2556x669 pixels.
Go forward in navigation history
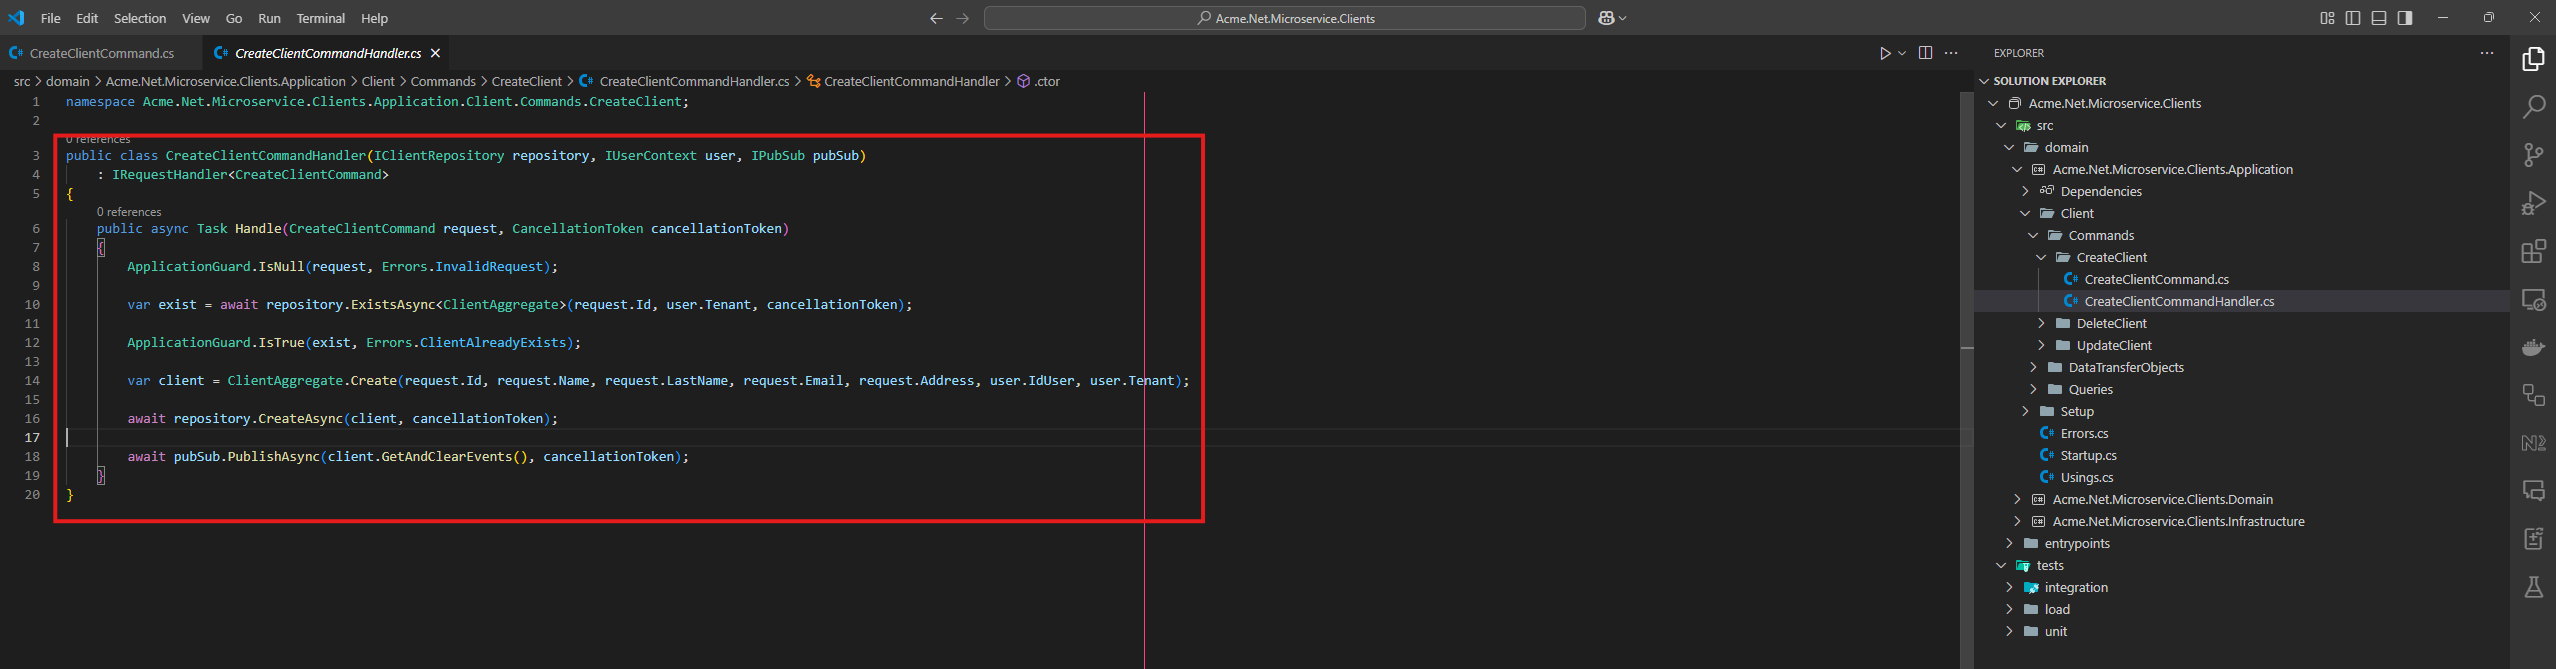tap(962, 18)
